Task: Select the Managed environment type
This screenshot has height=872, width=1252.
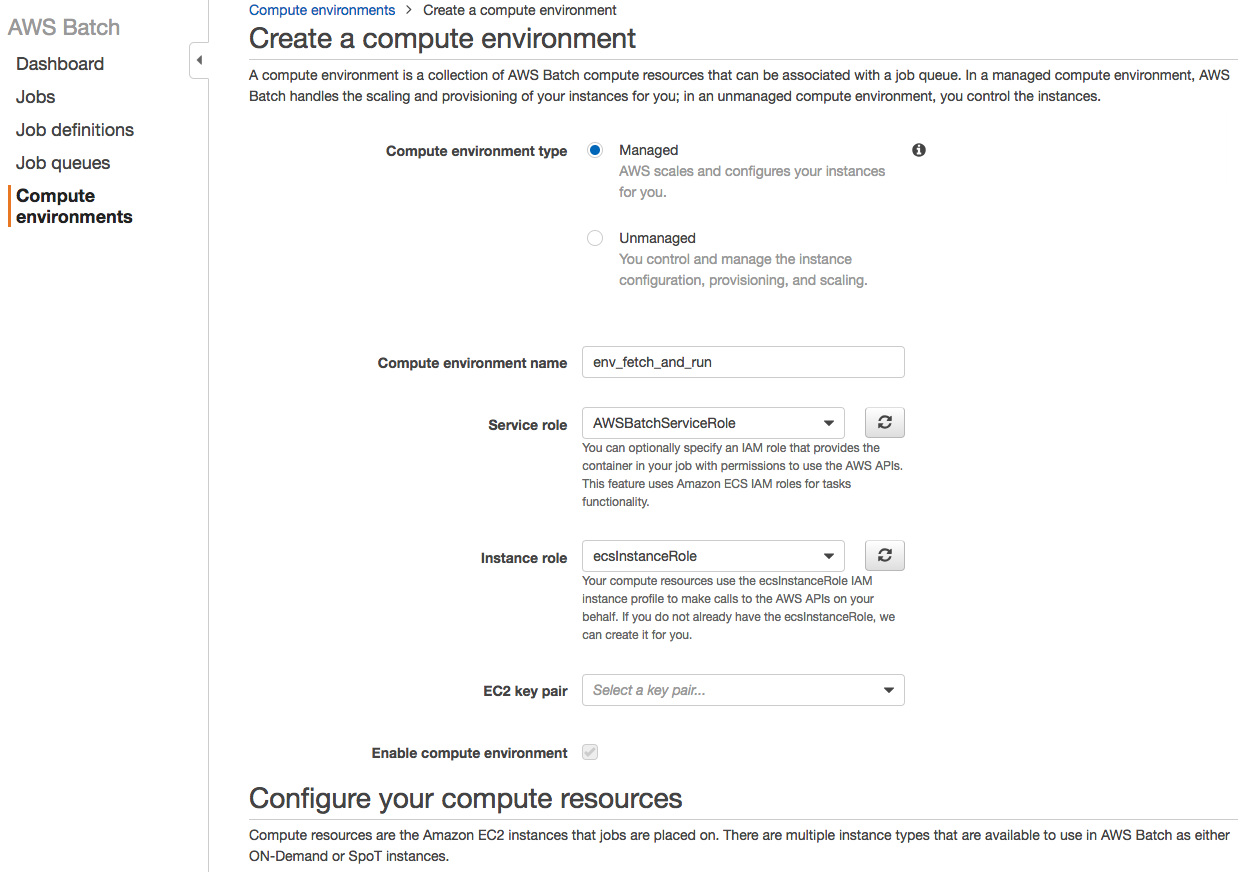Action: point(595,150)
